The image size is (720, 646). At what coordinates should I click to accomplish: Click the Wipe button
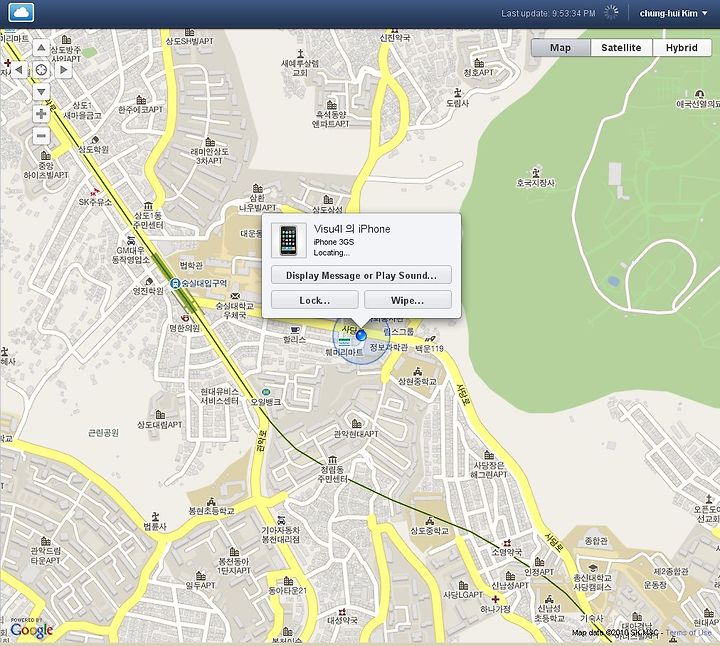(407, 300)
